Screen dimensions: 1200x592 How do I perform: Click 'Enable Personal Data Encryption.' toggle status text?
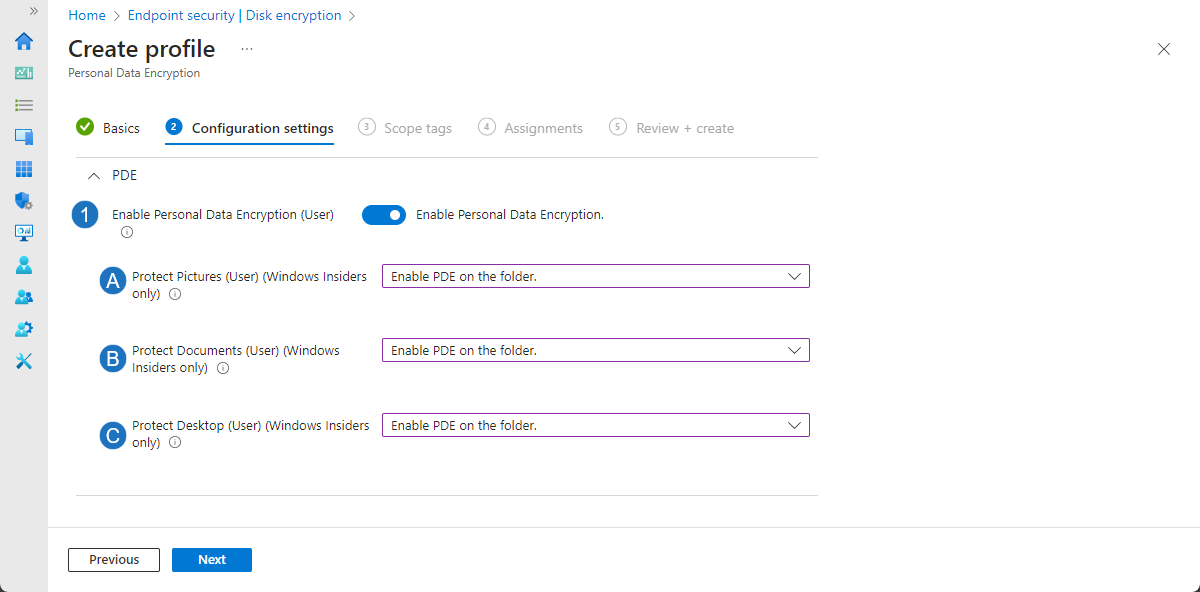[510, 214]
